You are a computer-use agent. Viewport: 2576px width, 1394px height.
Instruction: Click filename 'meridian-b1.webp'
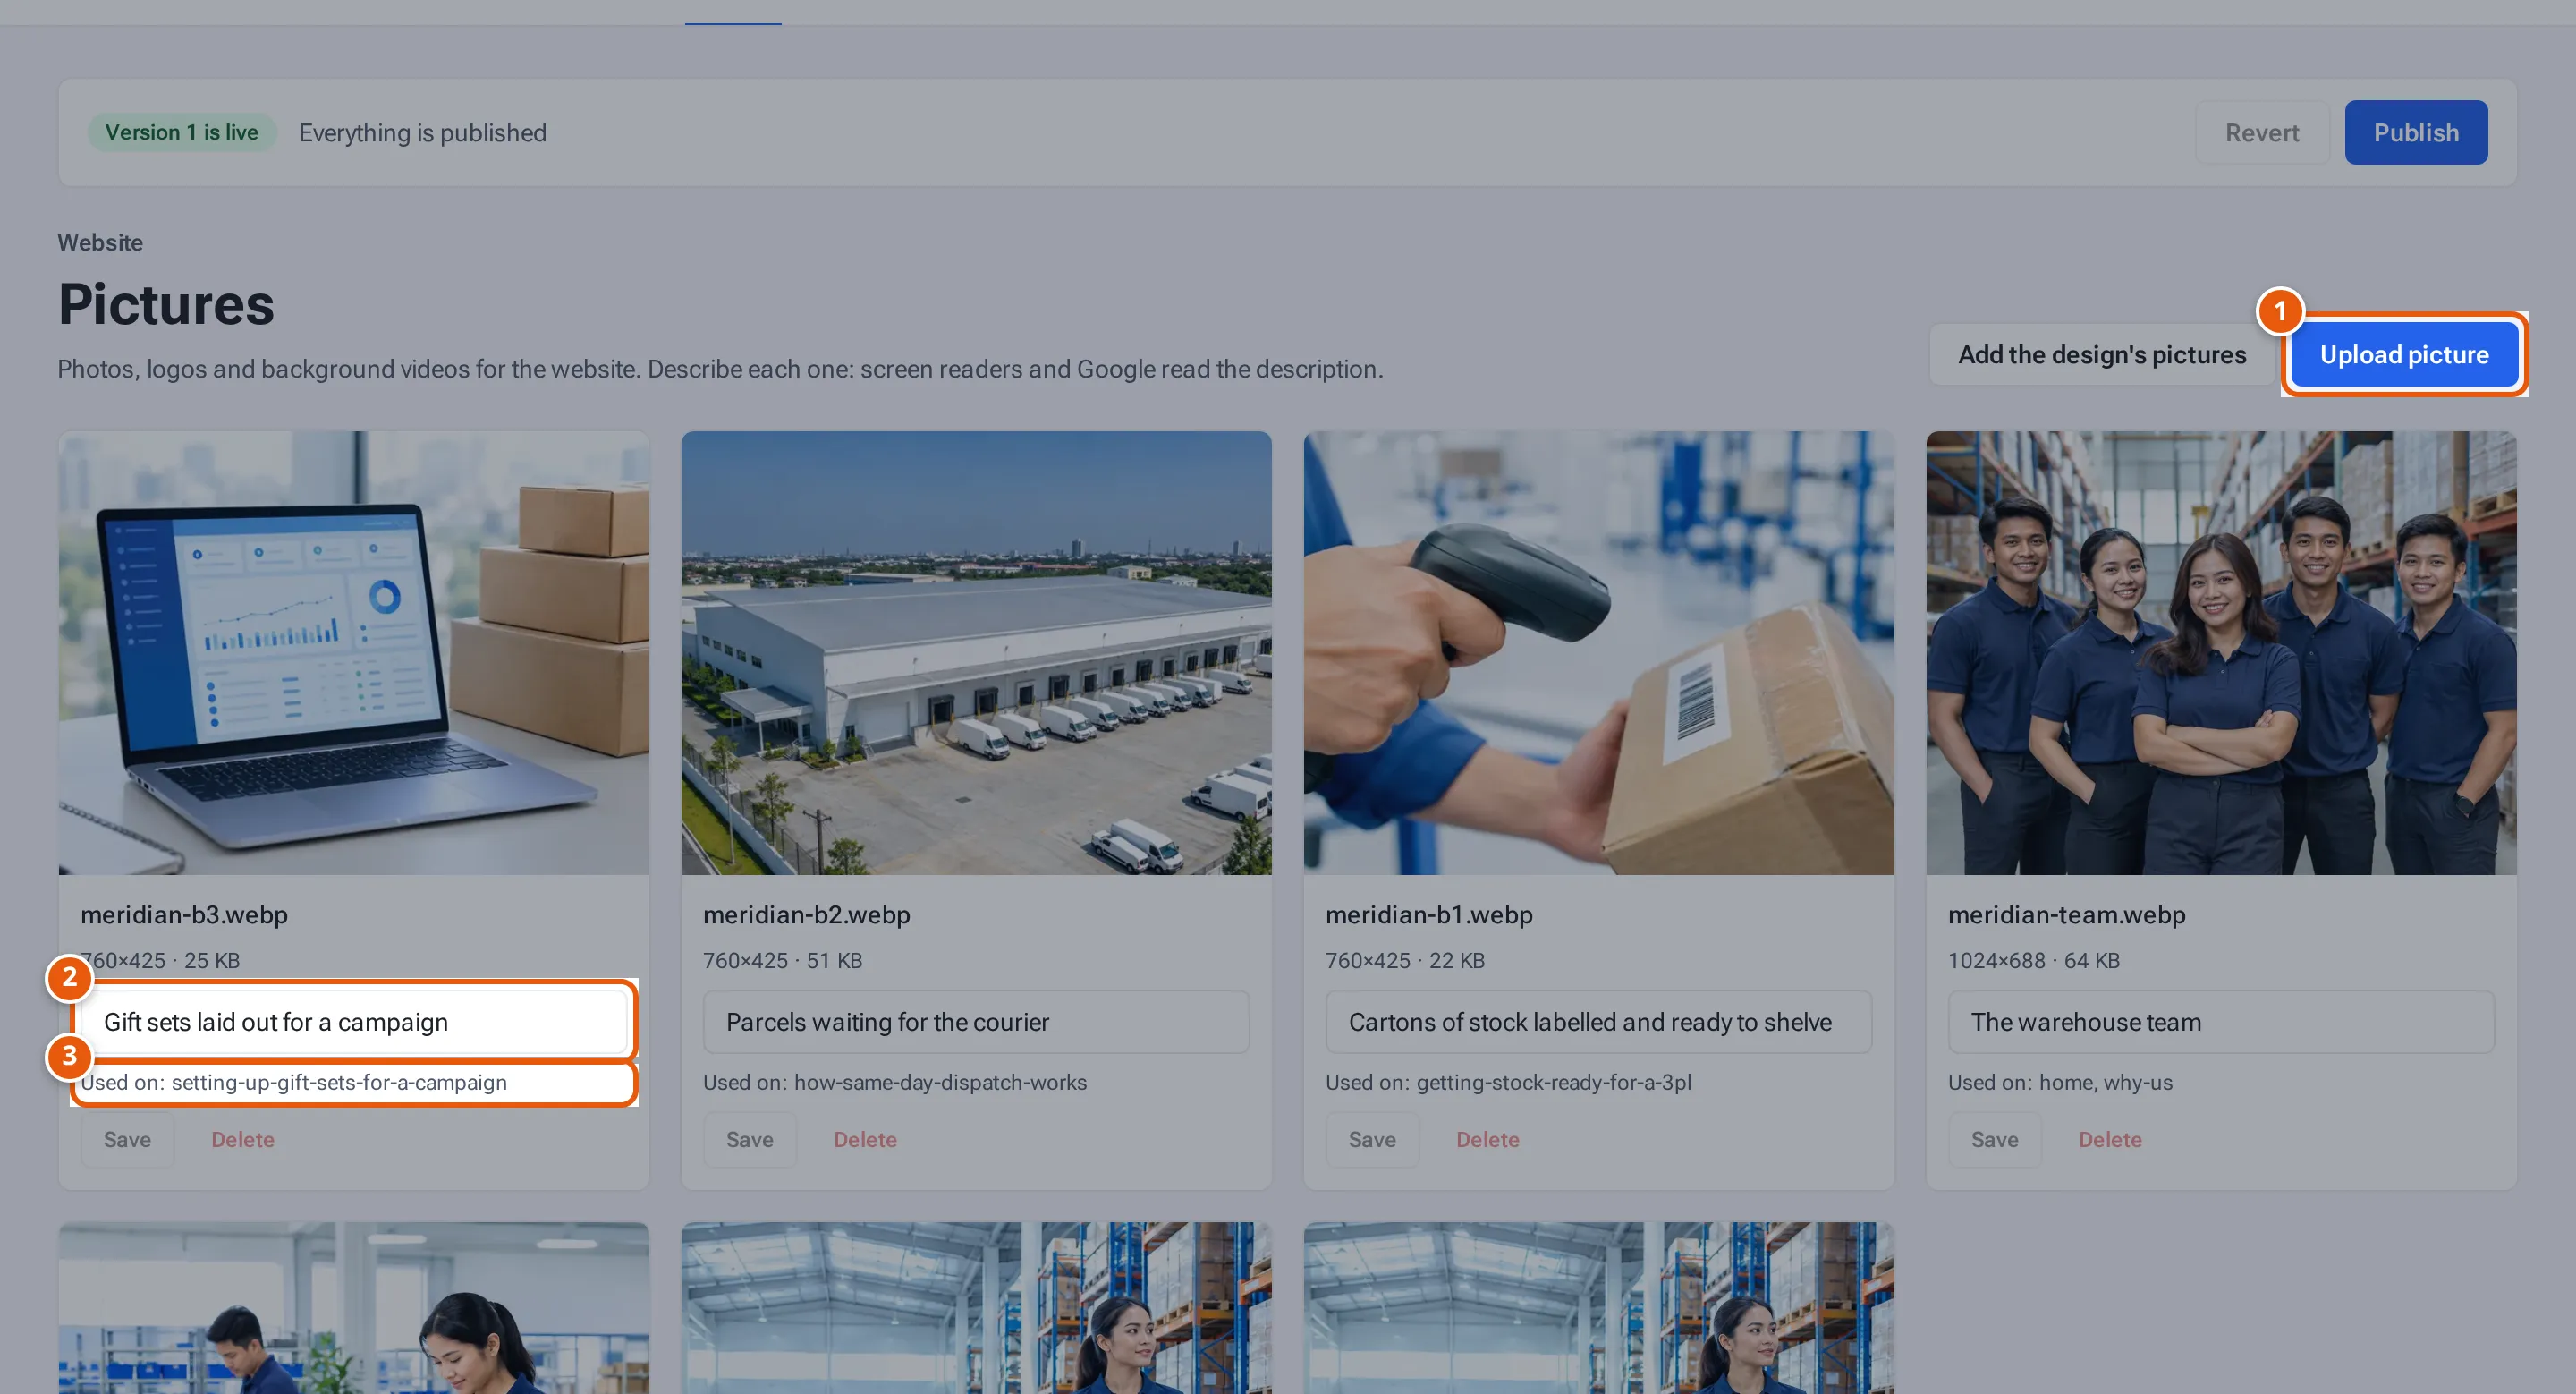(x=1428, y=914)
